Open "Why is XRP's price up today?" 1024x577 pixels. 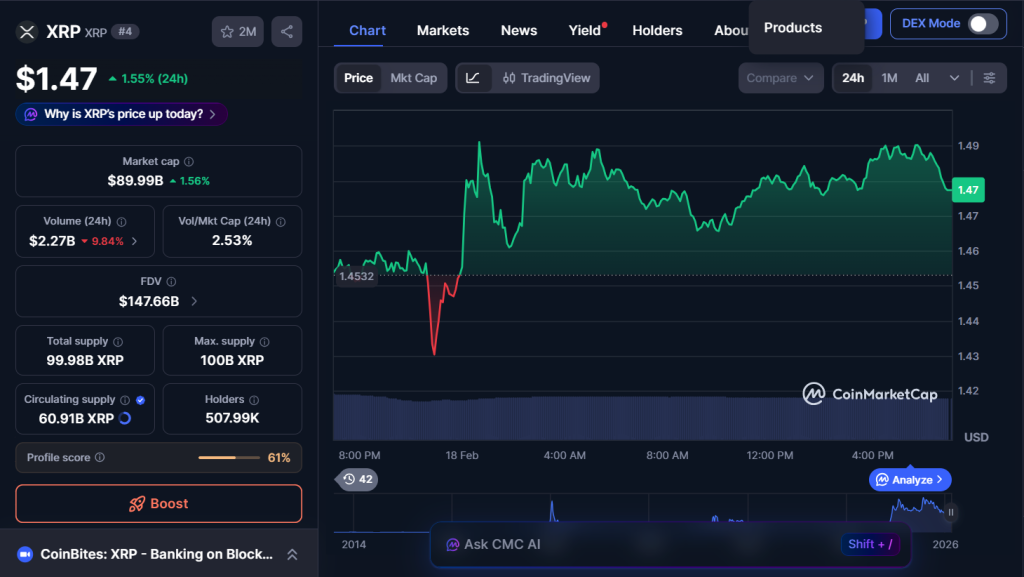(121, 114)
